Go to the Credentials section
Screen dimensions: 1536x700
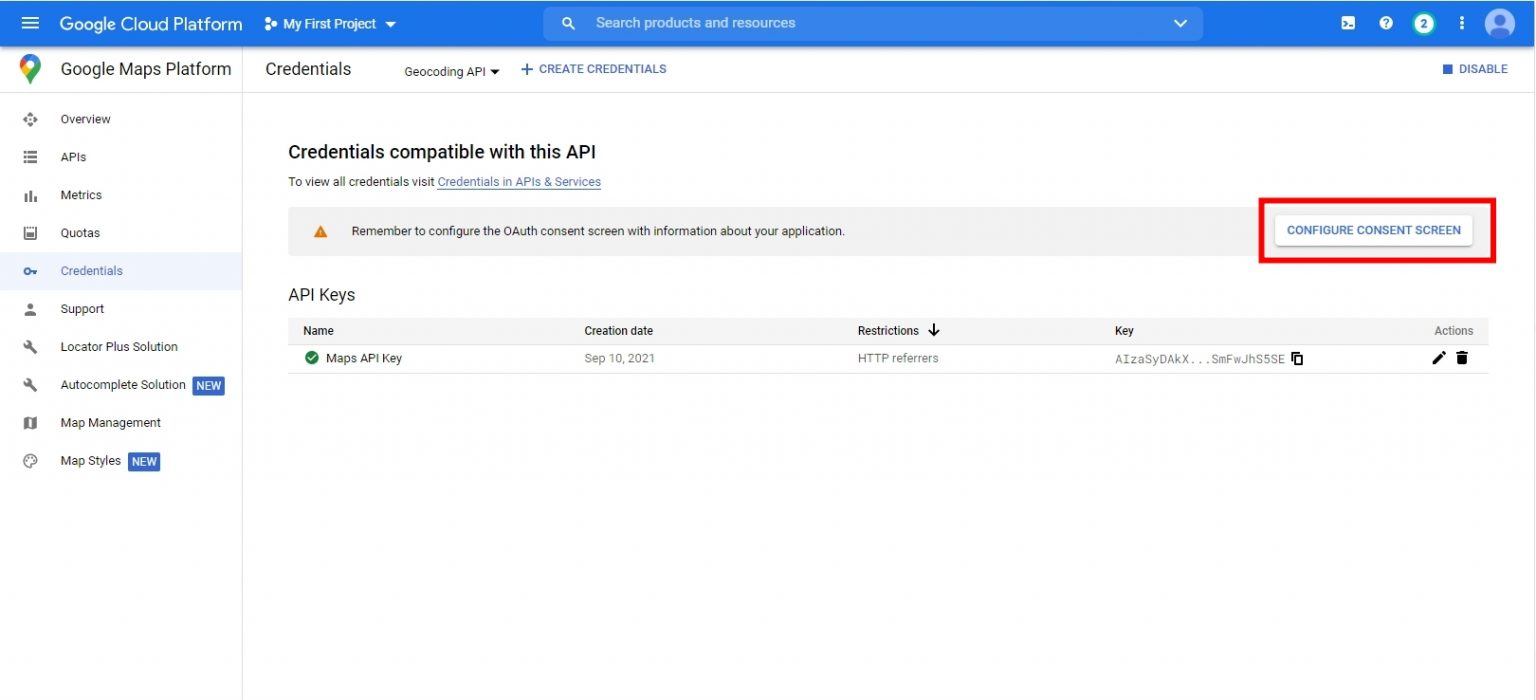point(91,270)
